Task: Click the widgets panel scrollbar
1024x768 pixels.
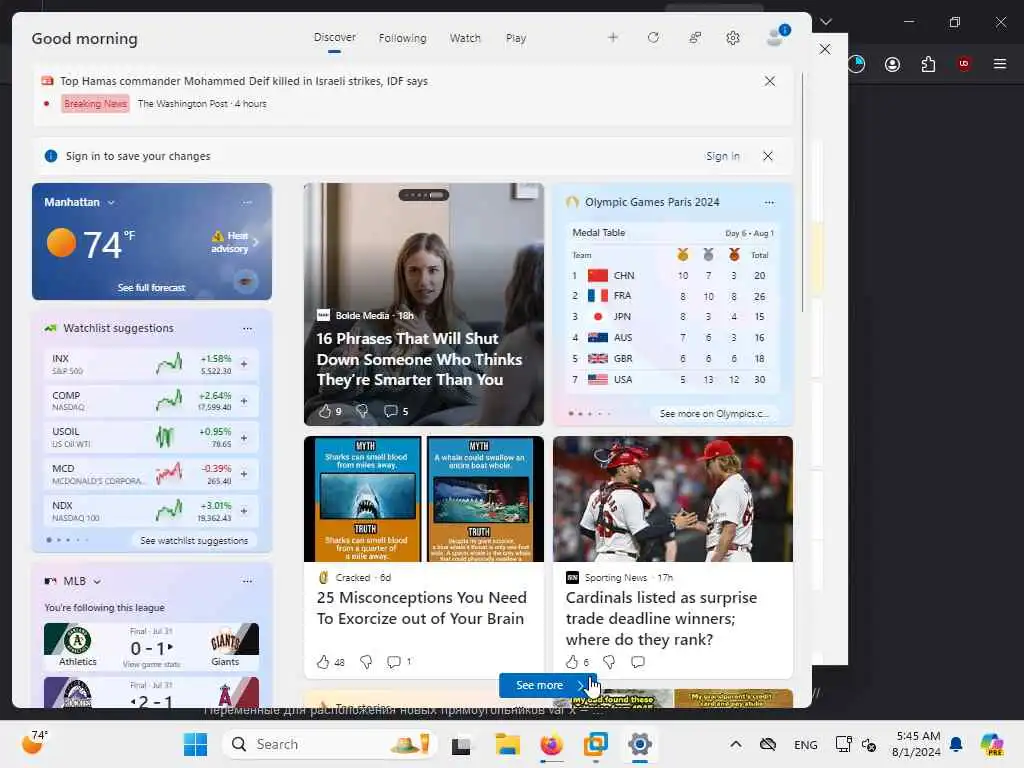Action: coord(803,193)
